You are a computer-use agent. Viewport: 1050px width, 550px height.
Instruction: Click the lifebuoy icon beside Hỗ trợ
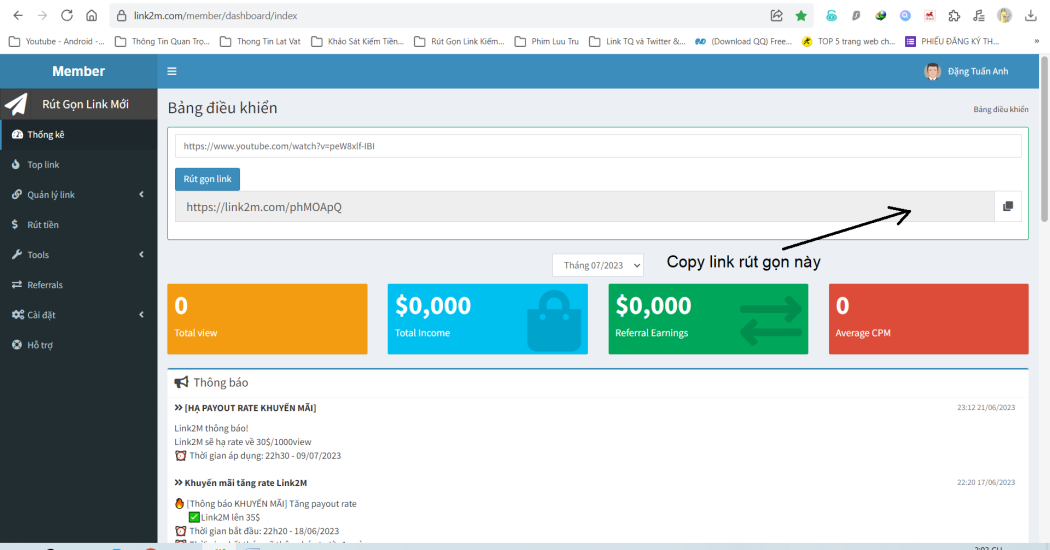click(x=17, y=344)
